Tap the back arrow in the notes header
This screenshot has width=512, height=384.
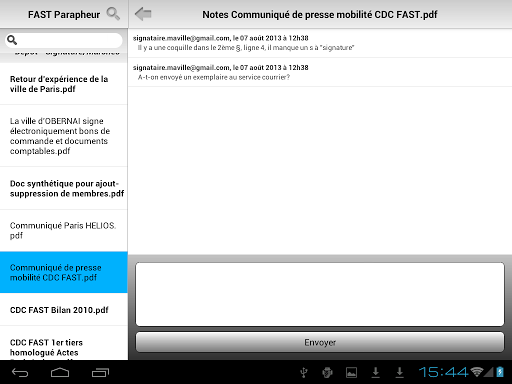click(x=143, y=14)
